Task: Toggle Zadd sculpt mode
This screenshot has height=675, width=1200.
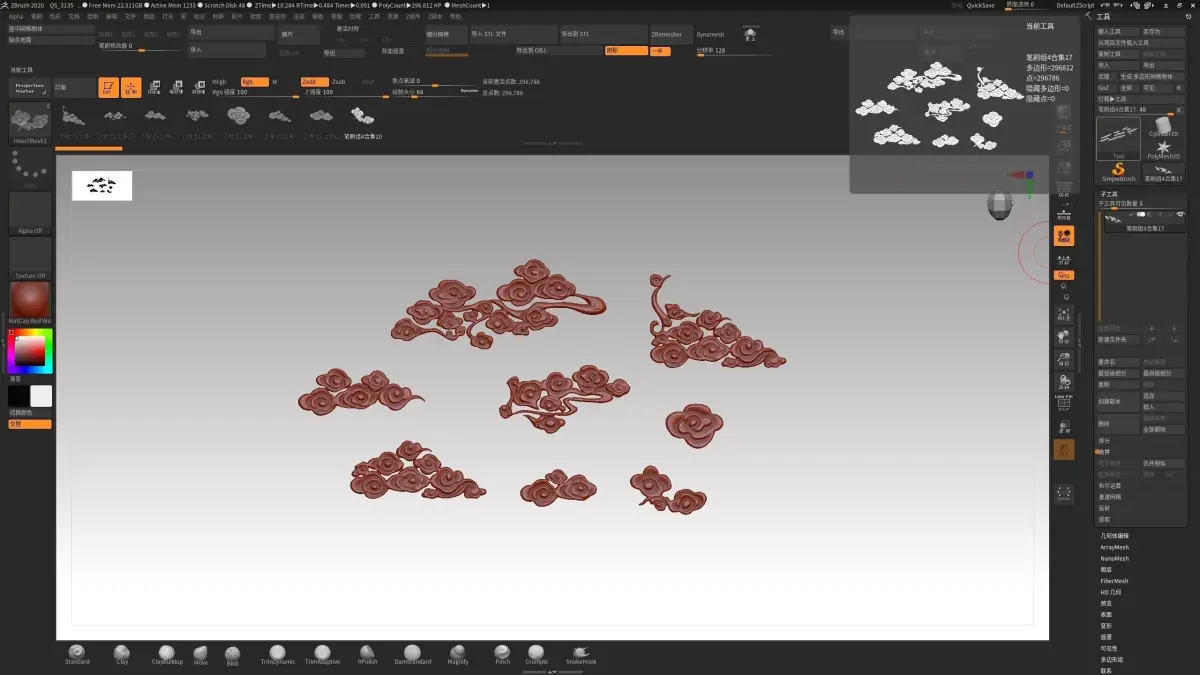Action: pyautogui.click(x=314, y=82)
